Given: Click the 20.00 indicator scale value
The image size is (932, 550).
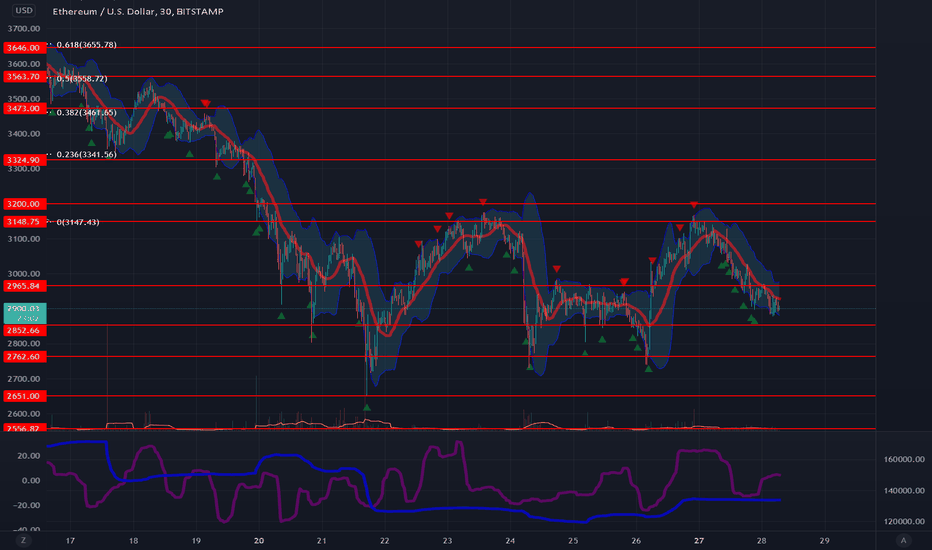Looking at the screenshot, I should click(x=29, y=456).
